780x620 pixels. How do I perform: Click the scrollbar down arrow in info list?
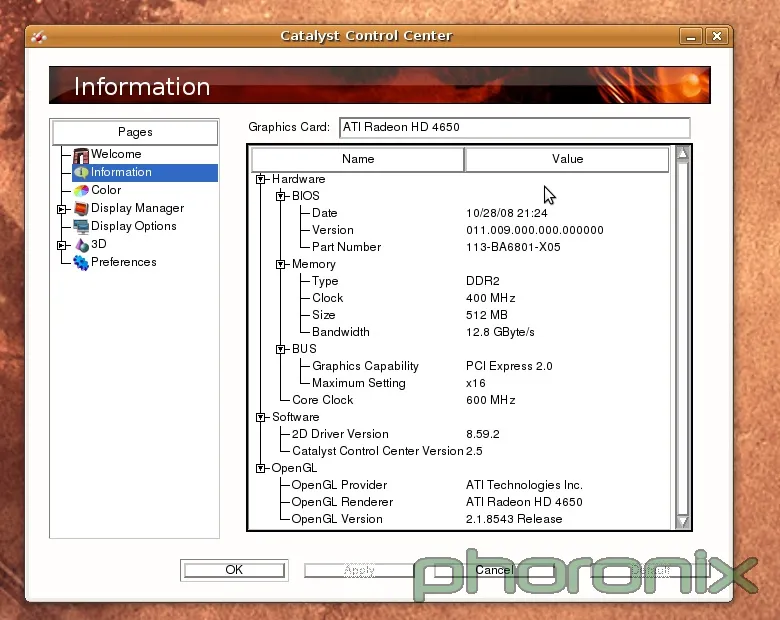pos(682,521)
